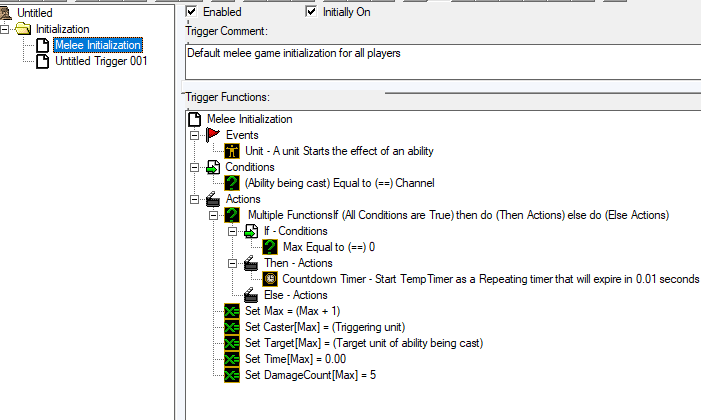Click the Else - Actions clapperboard icon
Screen dimensions: 701x420
click(251, 295)
